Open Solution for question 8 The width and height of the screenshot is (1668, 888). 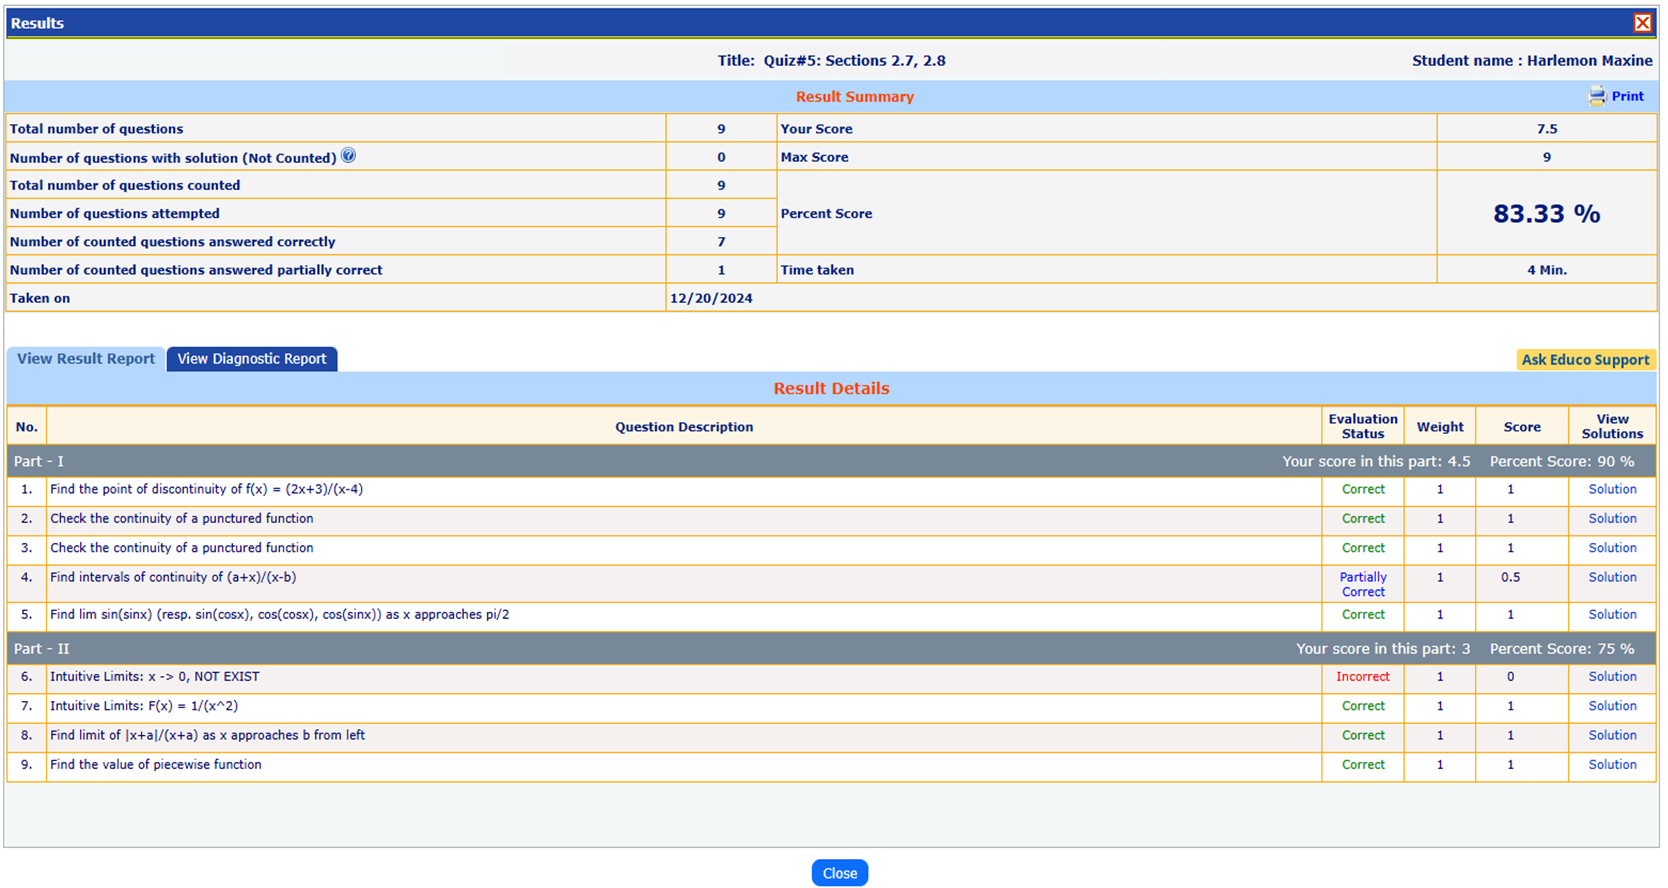tap(1612, 735)
